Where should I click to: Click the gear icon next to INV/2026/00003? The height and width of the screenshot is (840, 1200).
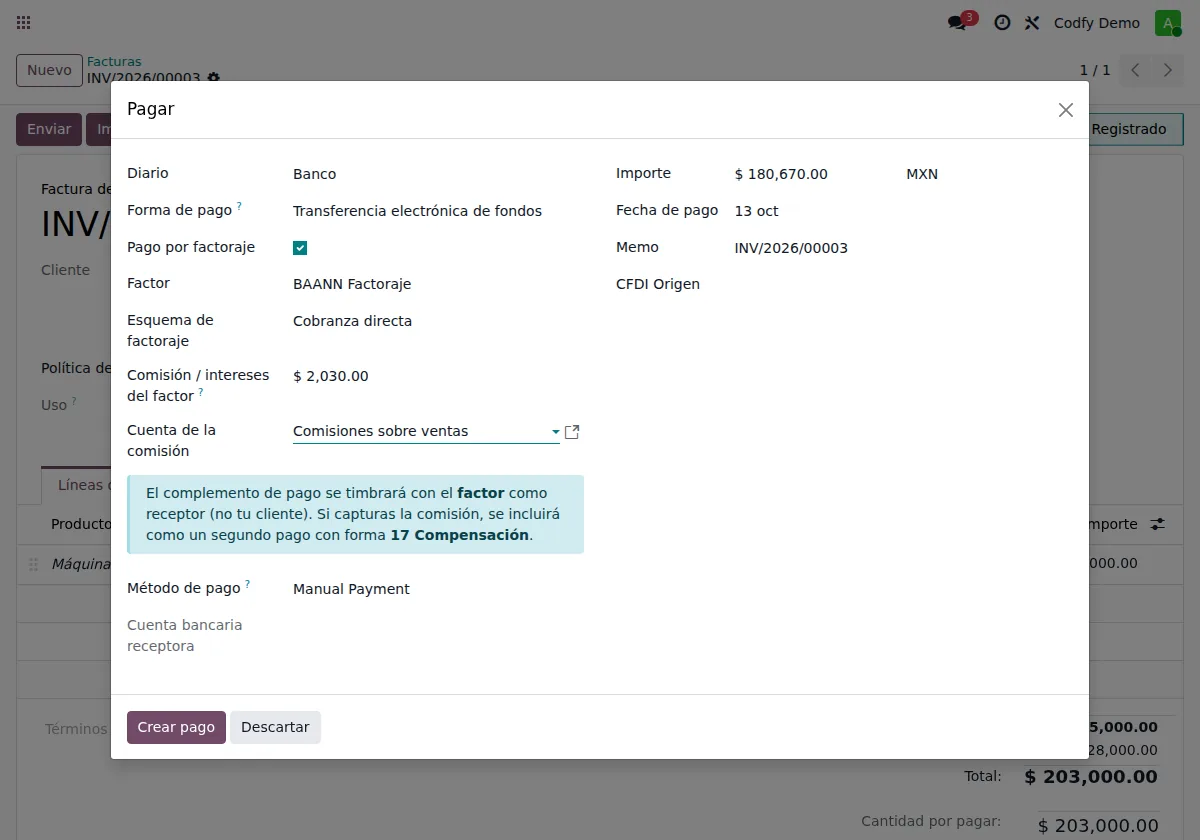point(213,78)
